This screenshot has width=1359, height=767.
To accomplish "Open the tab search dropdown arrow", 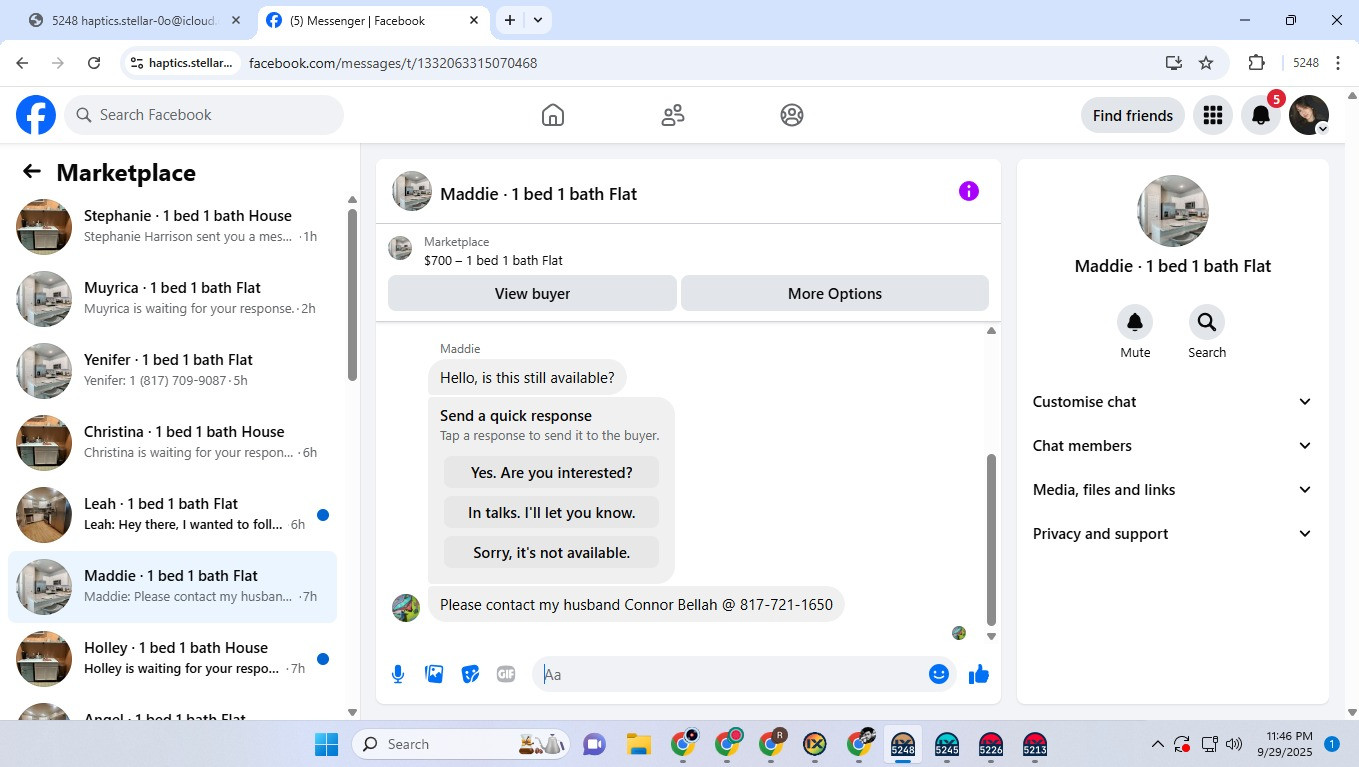I will pyautogui.click(x=538, y=20).
